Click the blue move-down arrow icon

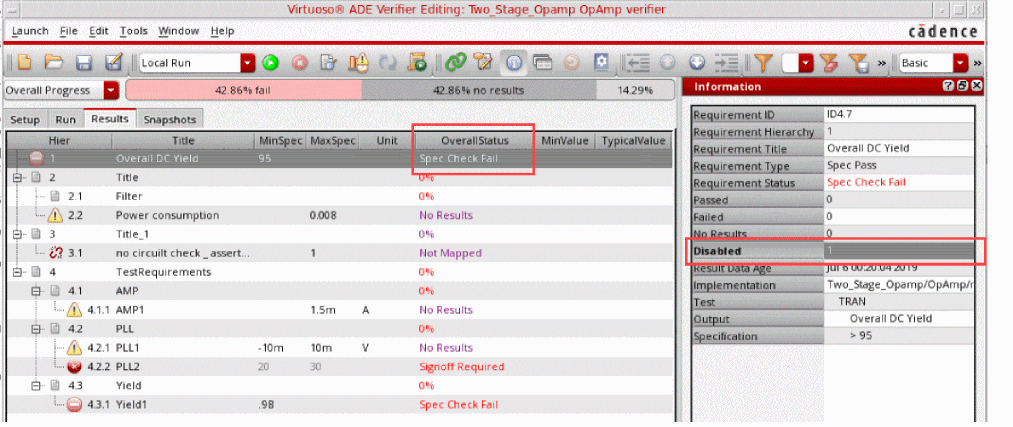(696, 63)
